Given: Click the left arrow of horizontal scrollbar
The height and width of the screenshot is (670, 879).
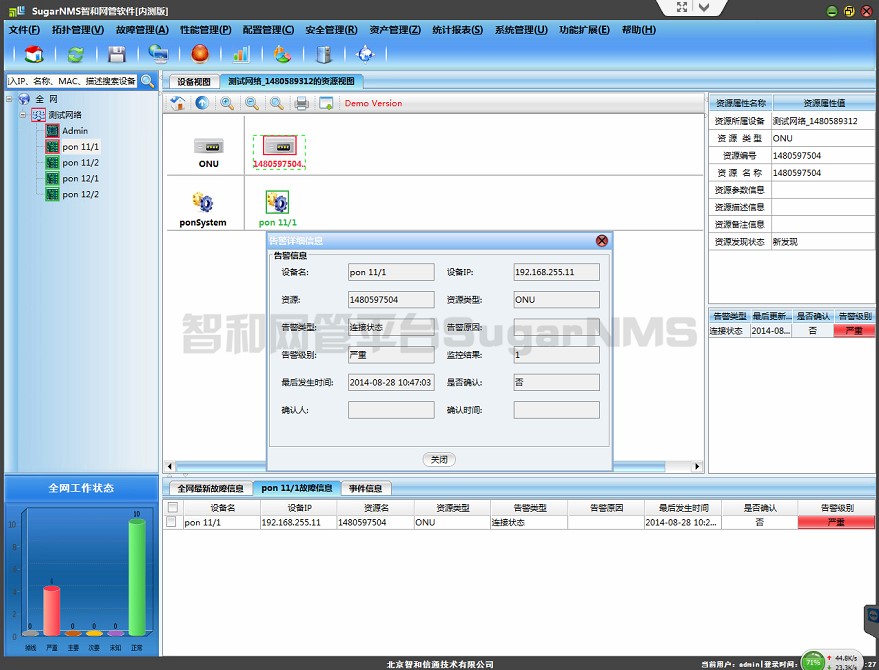Looking at the screenshot, I should (x=170, y=466).
